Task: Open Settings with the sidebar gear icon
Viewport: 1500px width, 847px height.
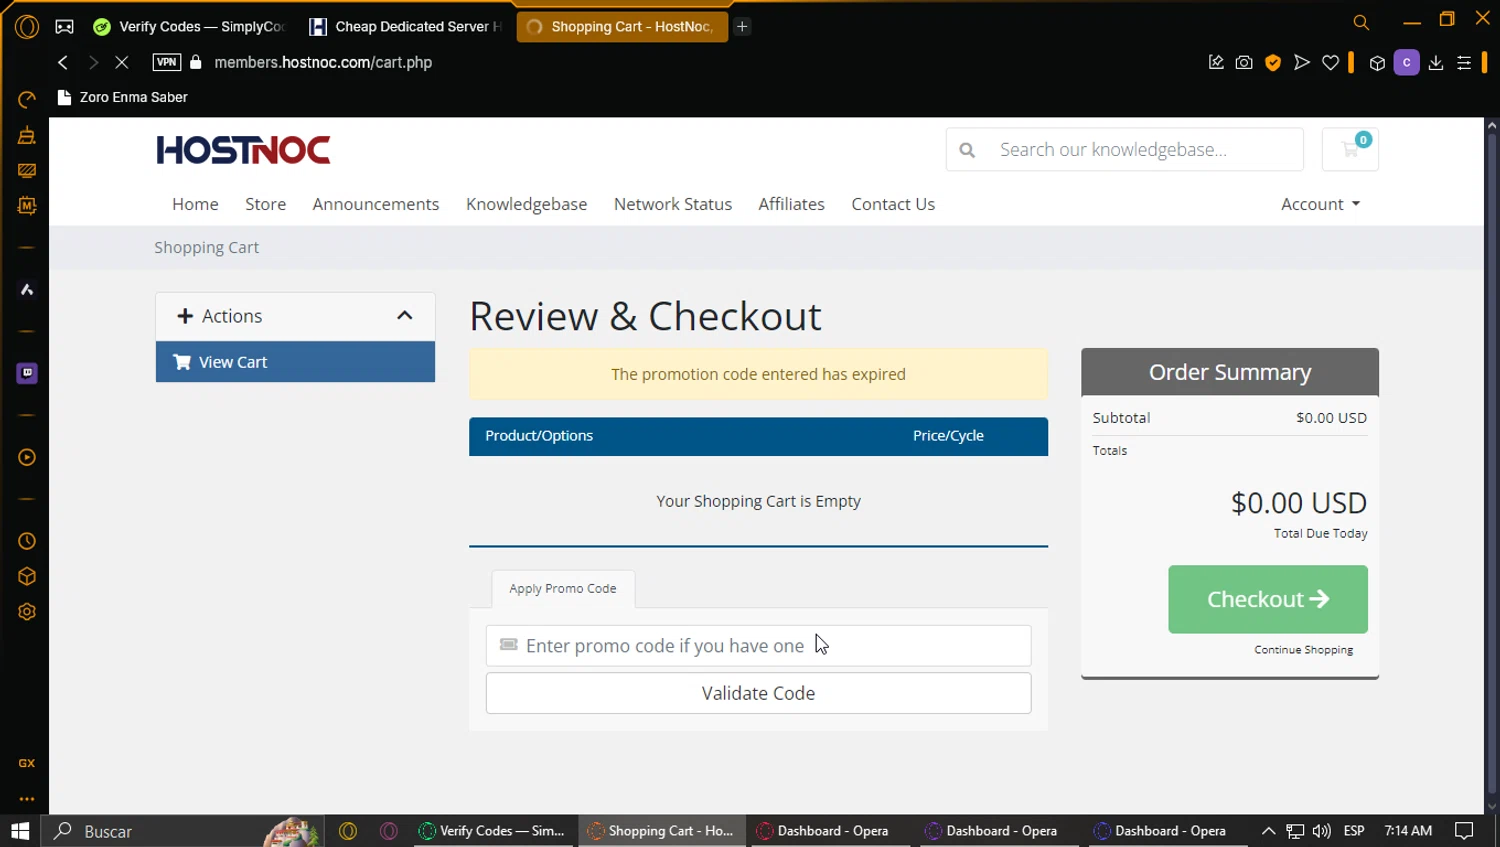Action: (x=27, y=612)
